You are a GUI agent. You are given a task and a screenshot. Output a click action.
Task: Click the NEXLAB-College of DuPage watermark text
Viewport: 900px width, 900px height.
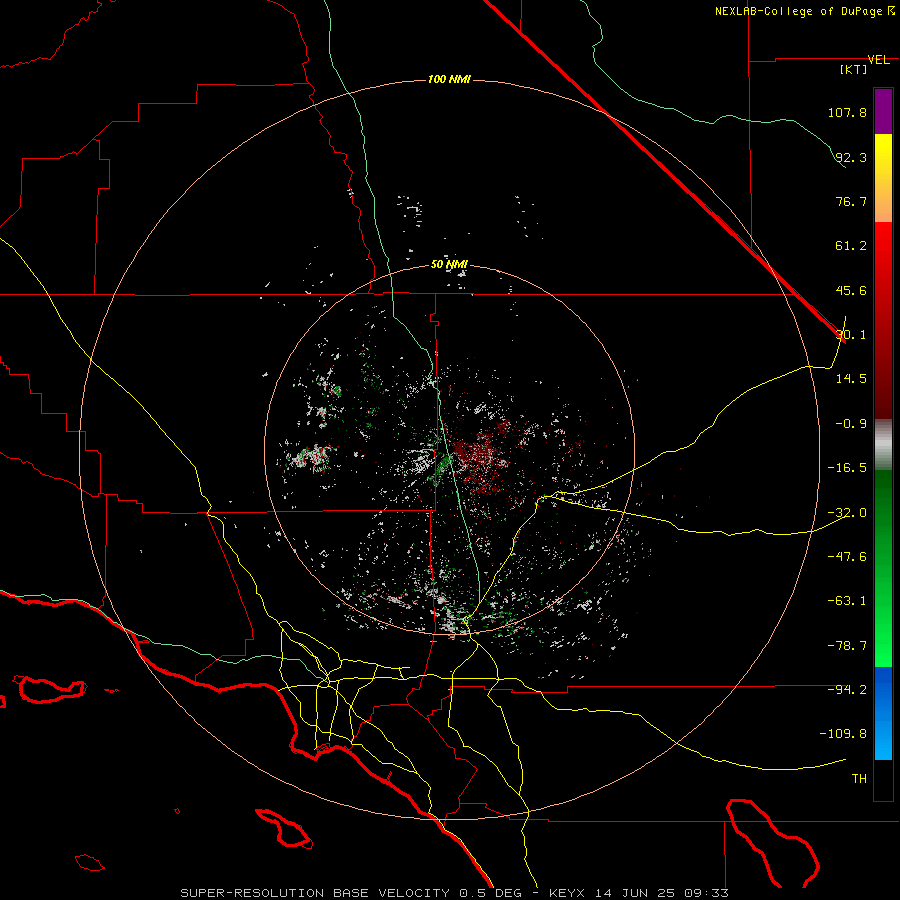click(804, 11)
